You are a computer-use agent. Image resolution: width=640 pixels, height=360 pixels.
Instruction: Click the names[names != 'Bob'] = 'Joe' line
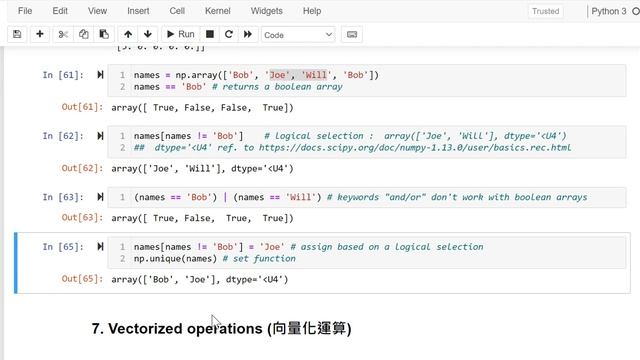point(309,247)
